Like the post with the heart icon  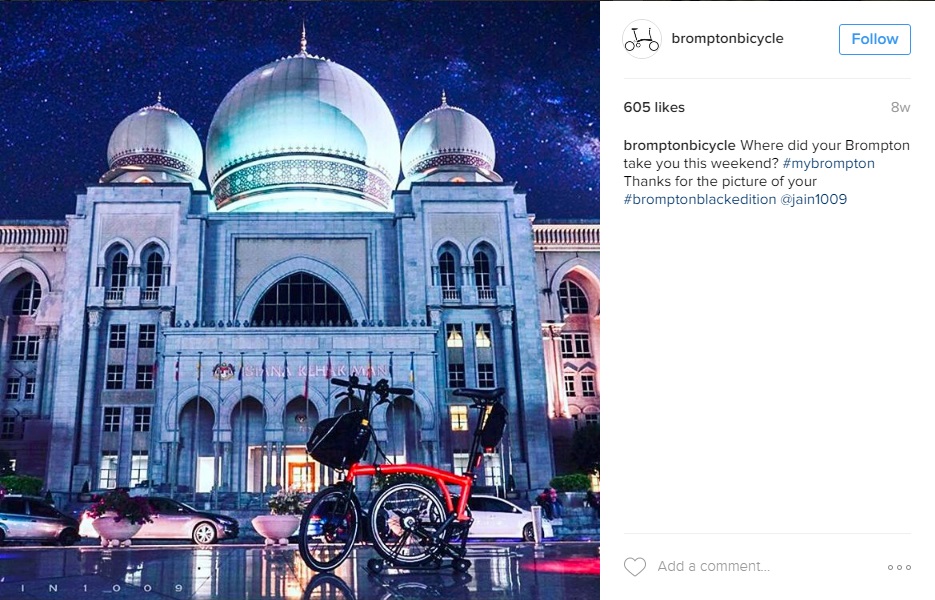pos(634,567)
